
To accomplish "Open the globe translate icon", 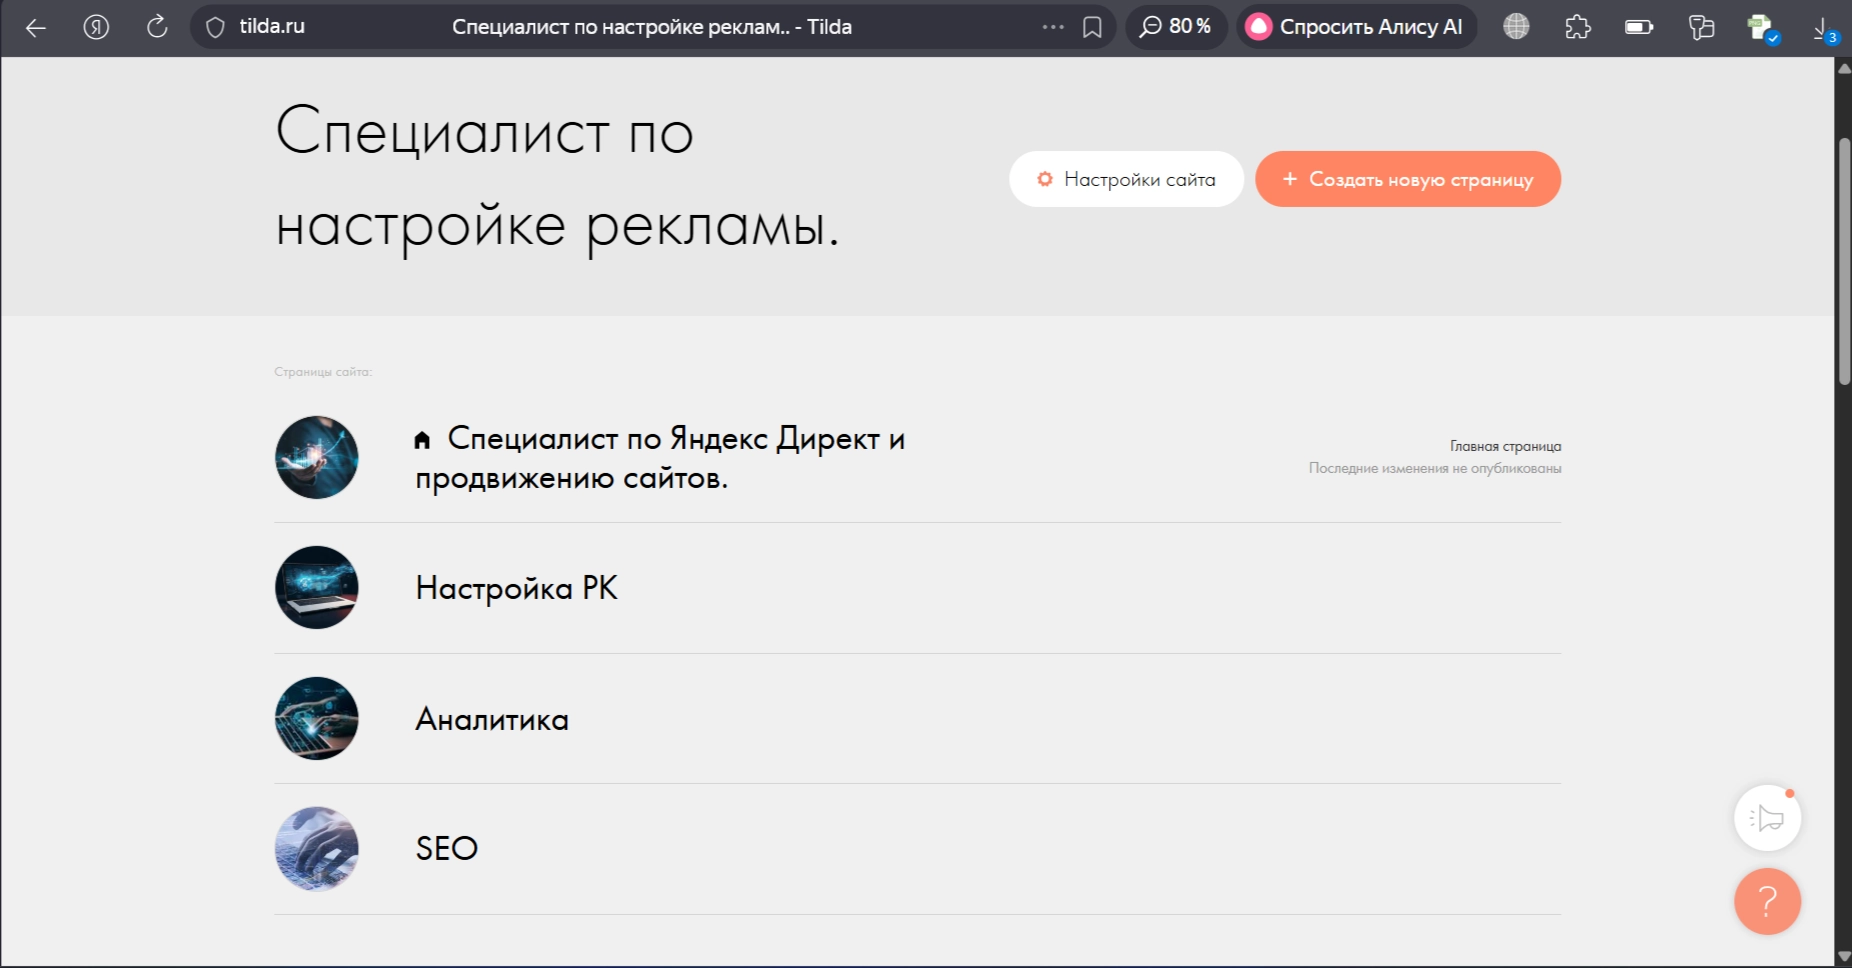I will [x=1516, y=27].
